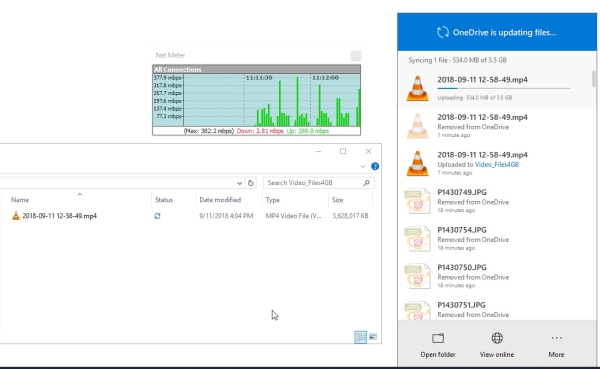The height and width of the screenshot is (369, 600).
Task: Click the upload progress bar of the mp4
Action: (504, 88)
